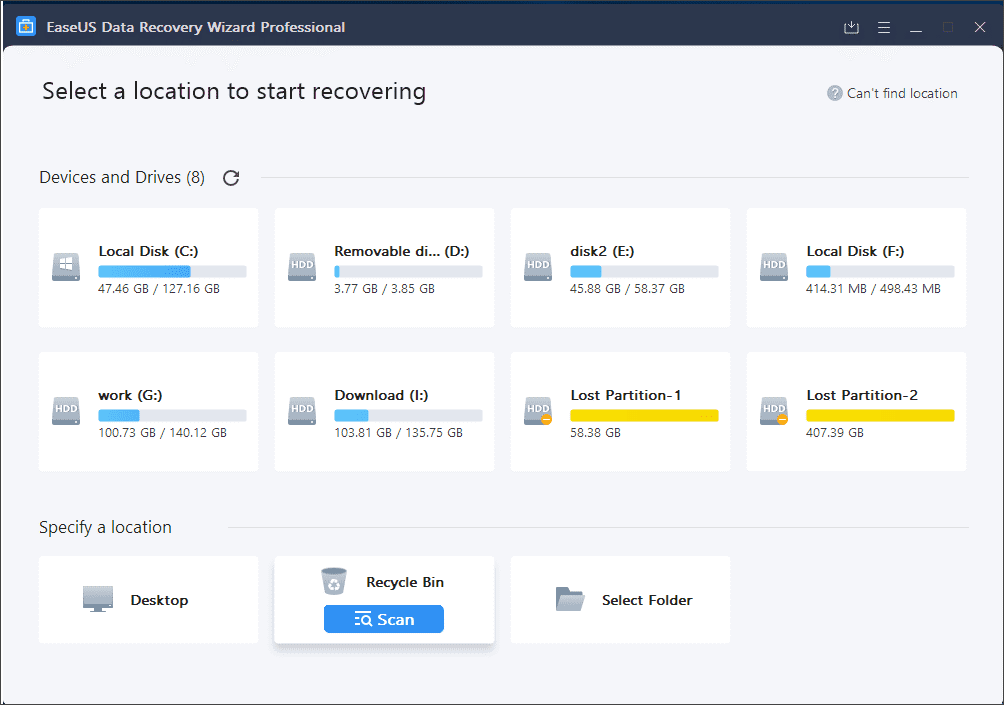Click the Specify a location heading
This screenshot has height=705, width=1004.
106,528
